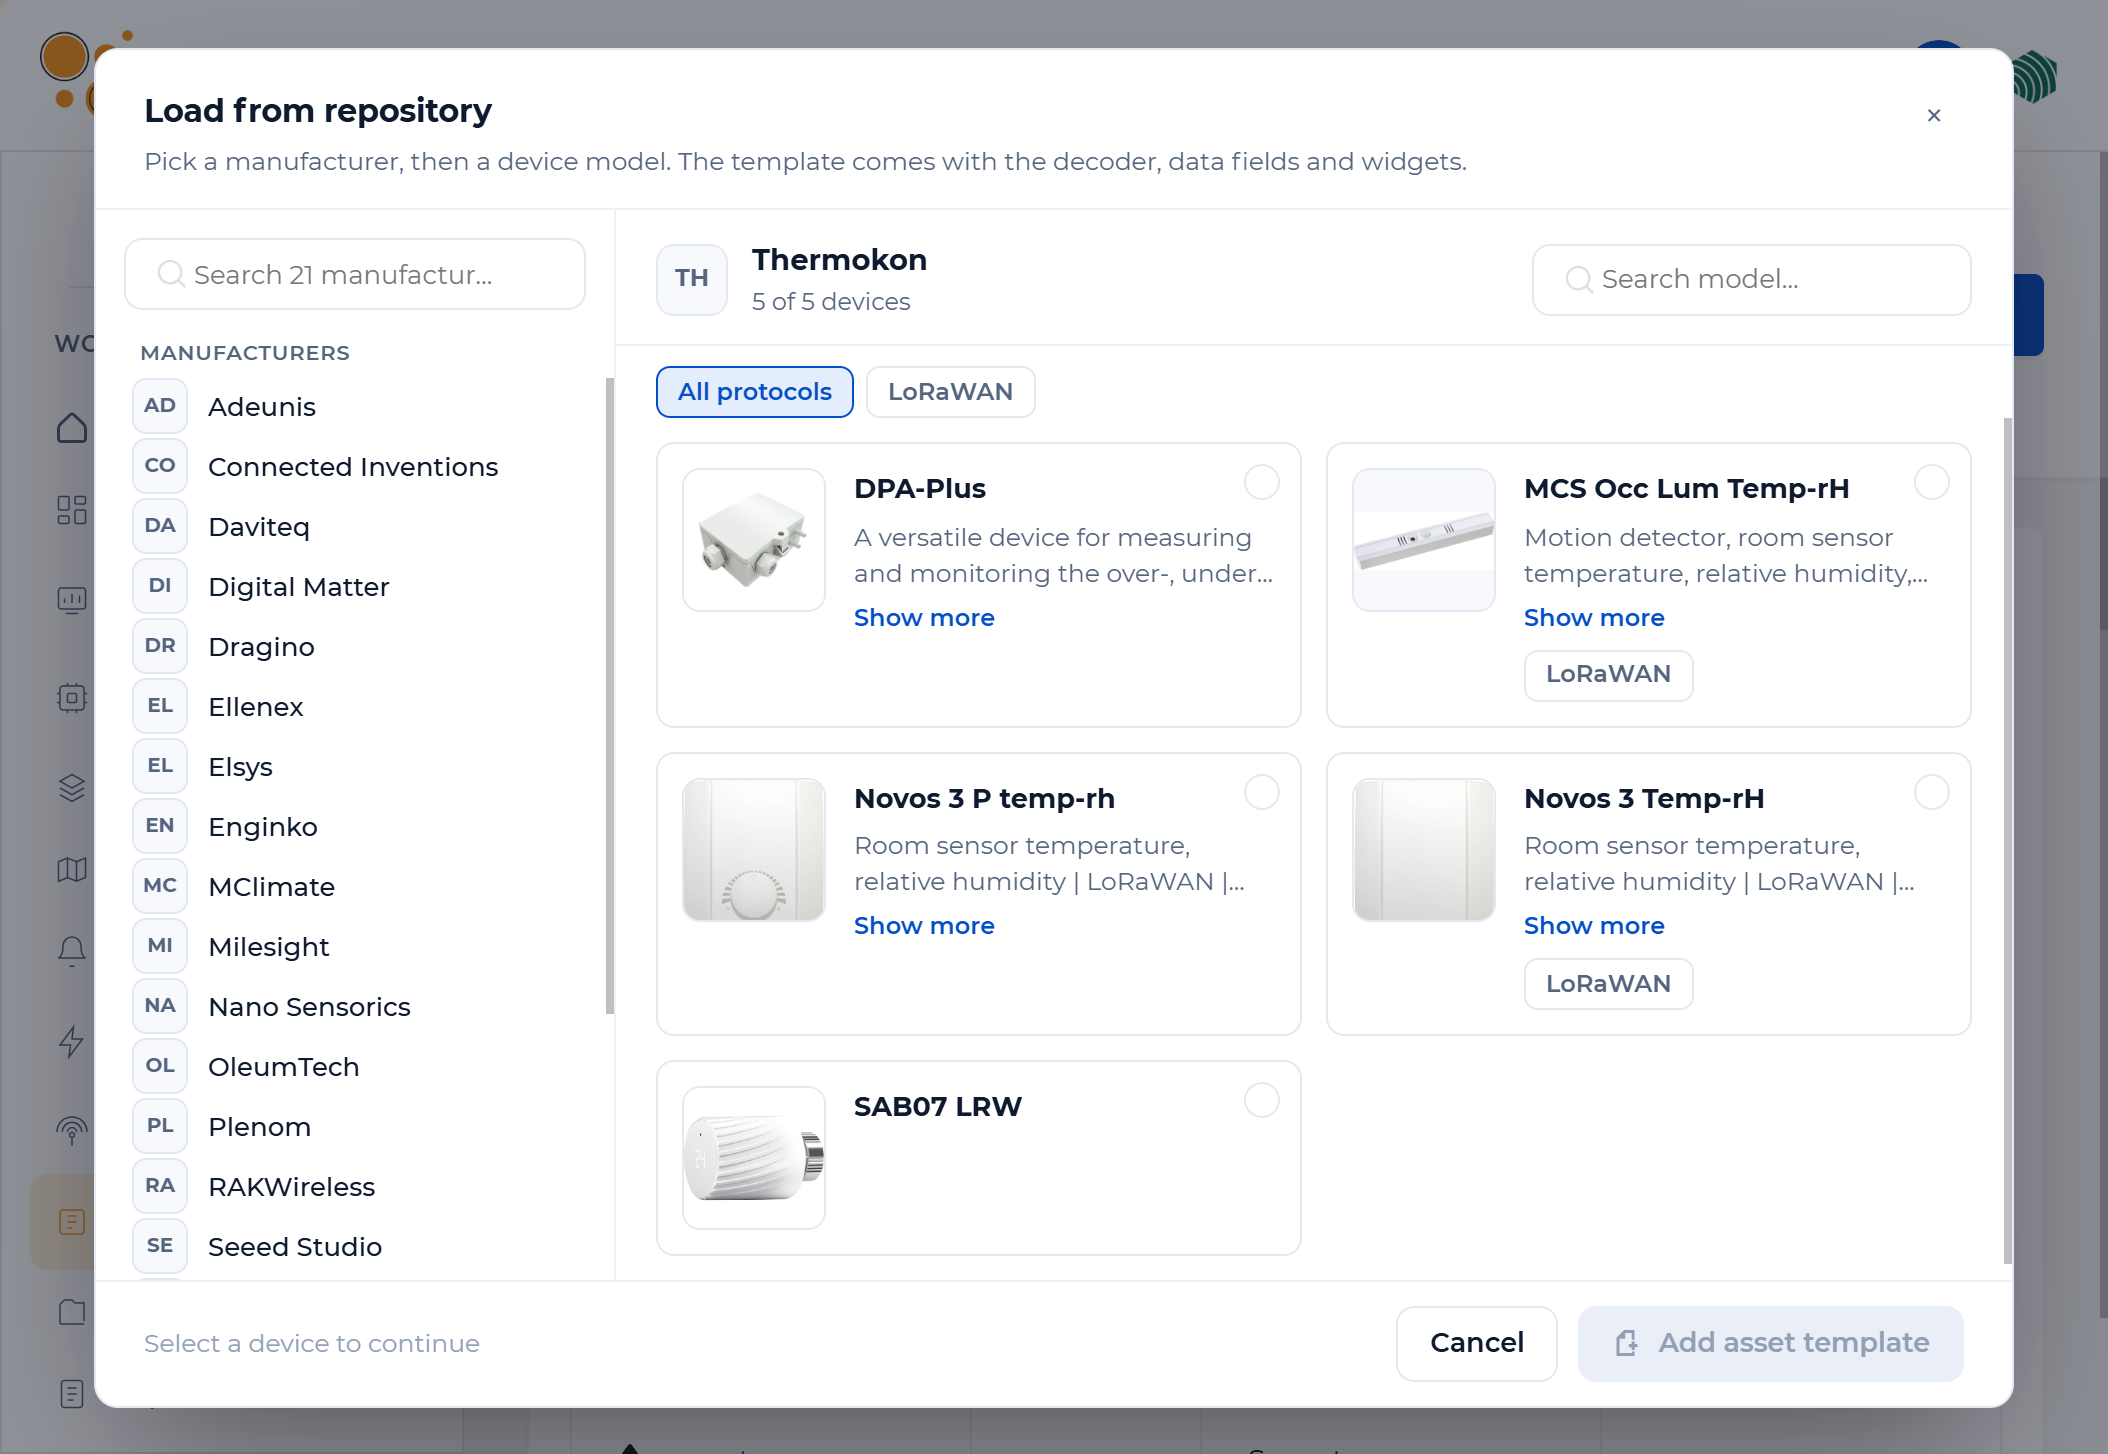2108x1454 pixels.
Task: Show more of Novos 3 P temp-rh description
Action: pyautogui.click(x=924, y=926)
